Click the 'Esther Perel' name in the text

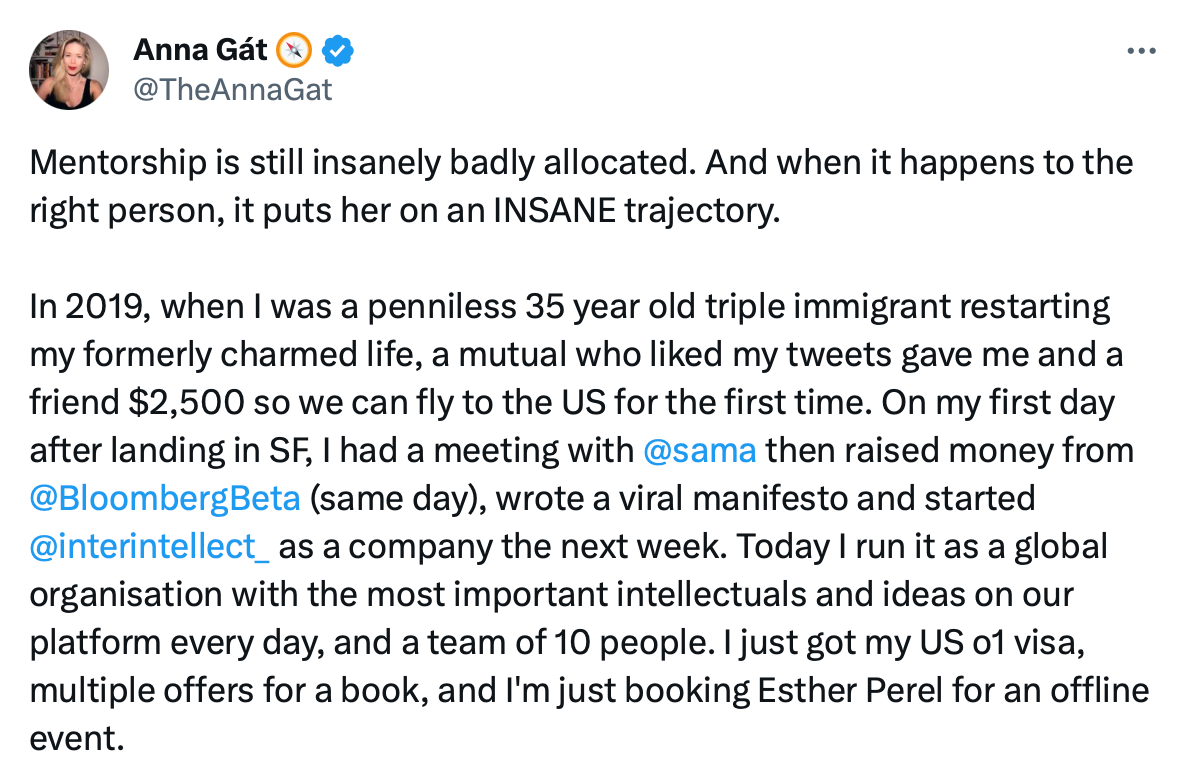tap(850, 690)
